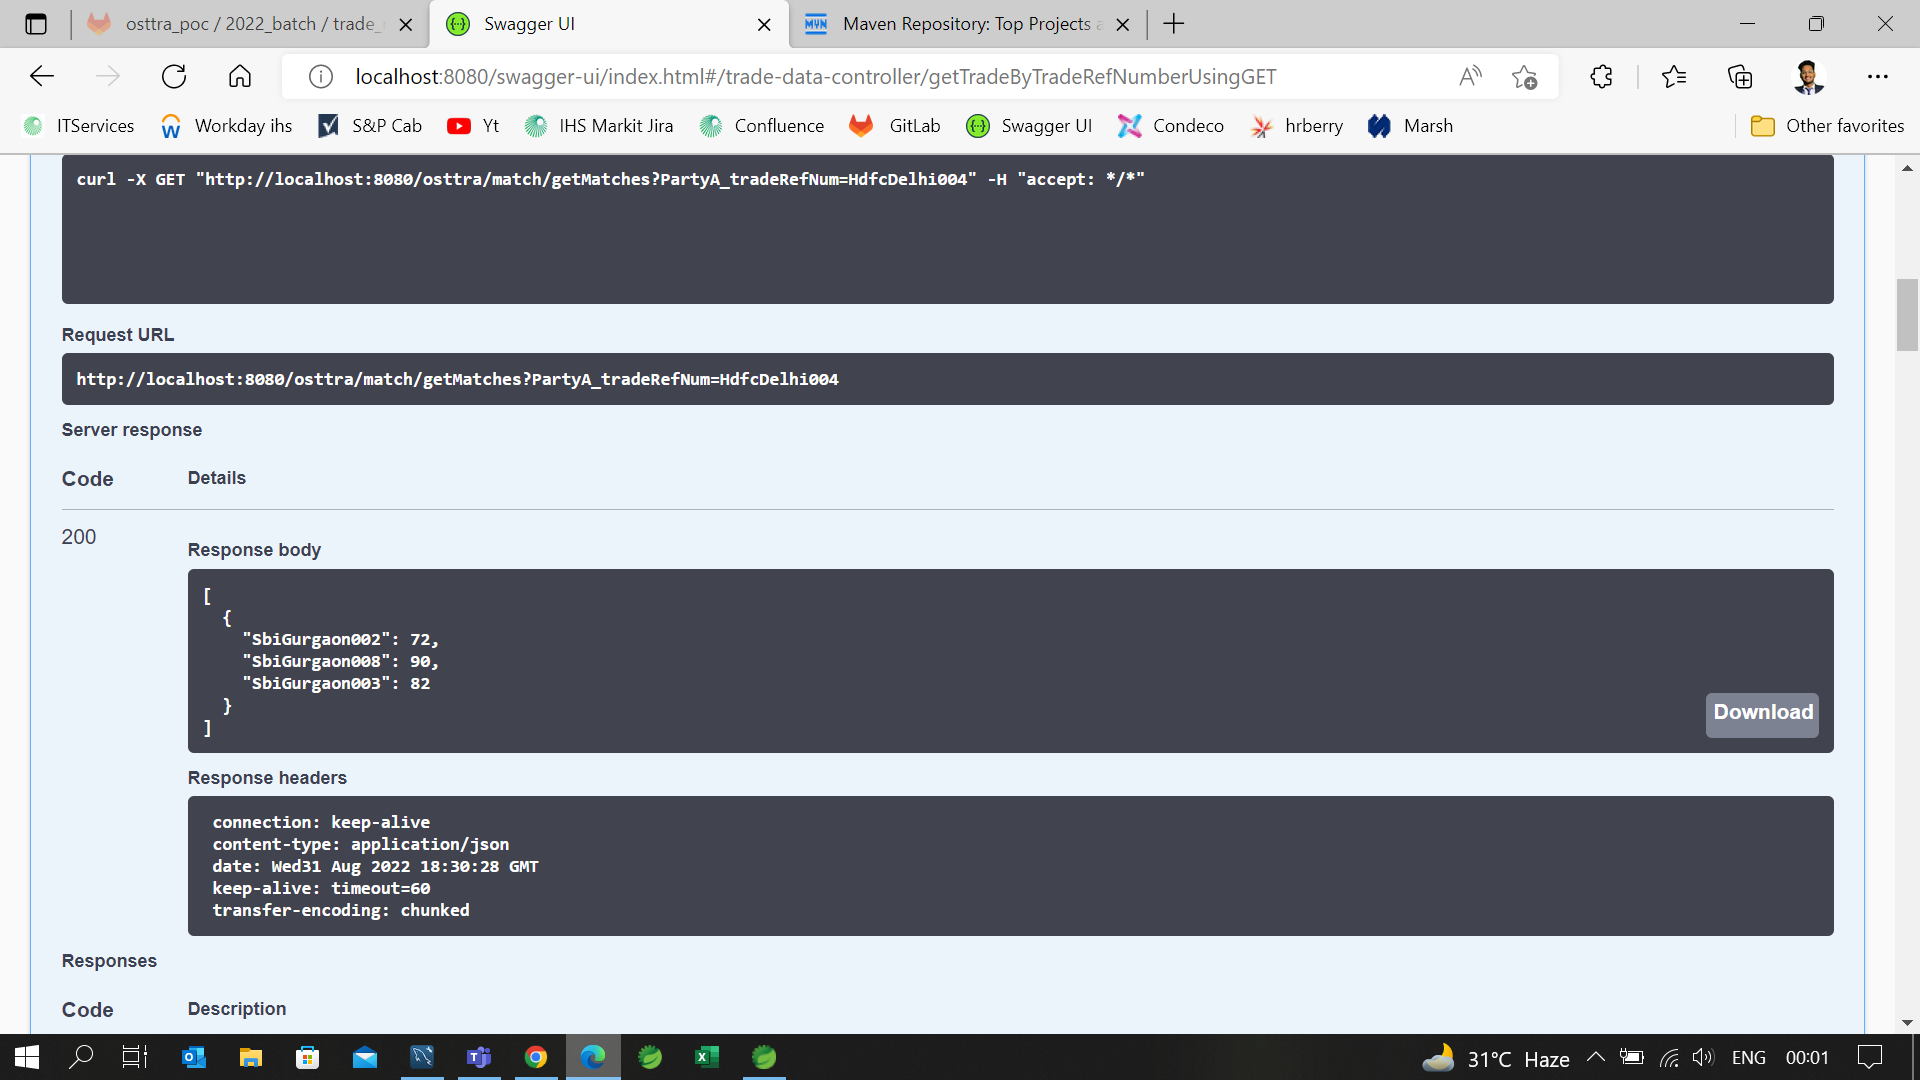Open the notification center icon
The width and height of the screenshot is (1920, 1080).
[1869, 1057]
